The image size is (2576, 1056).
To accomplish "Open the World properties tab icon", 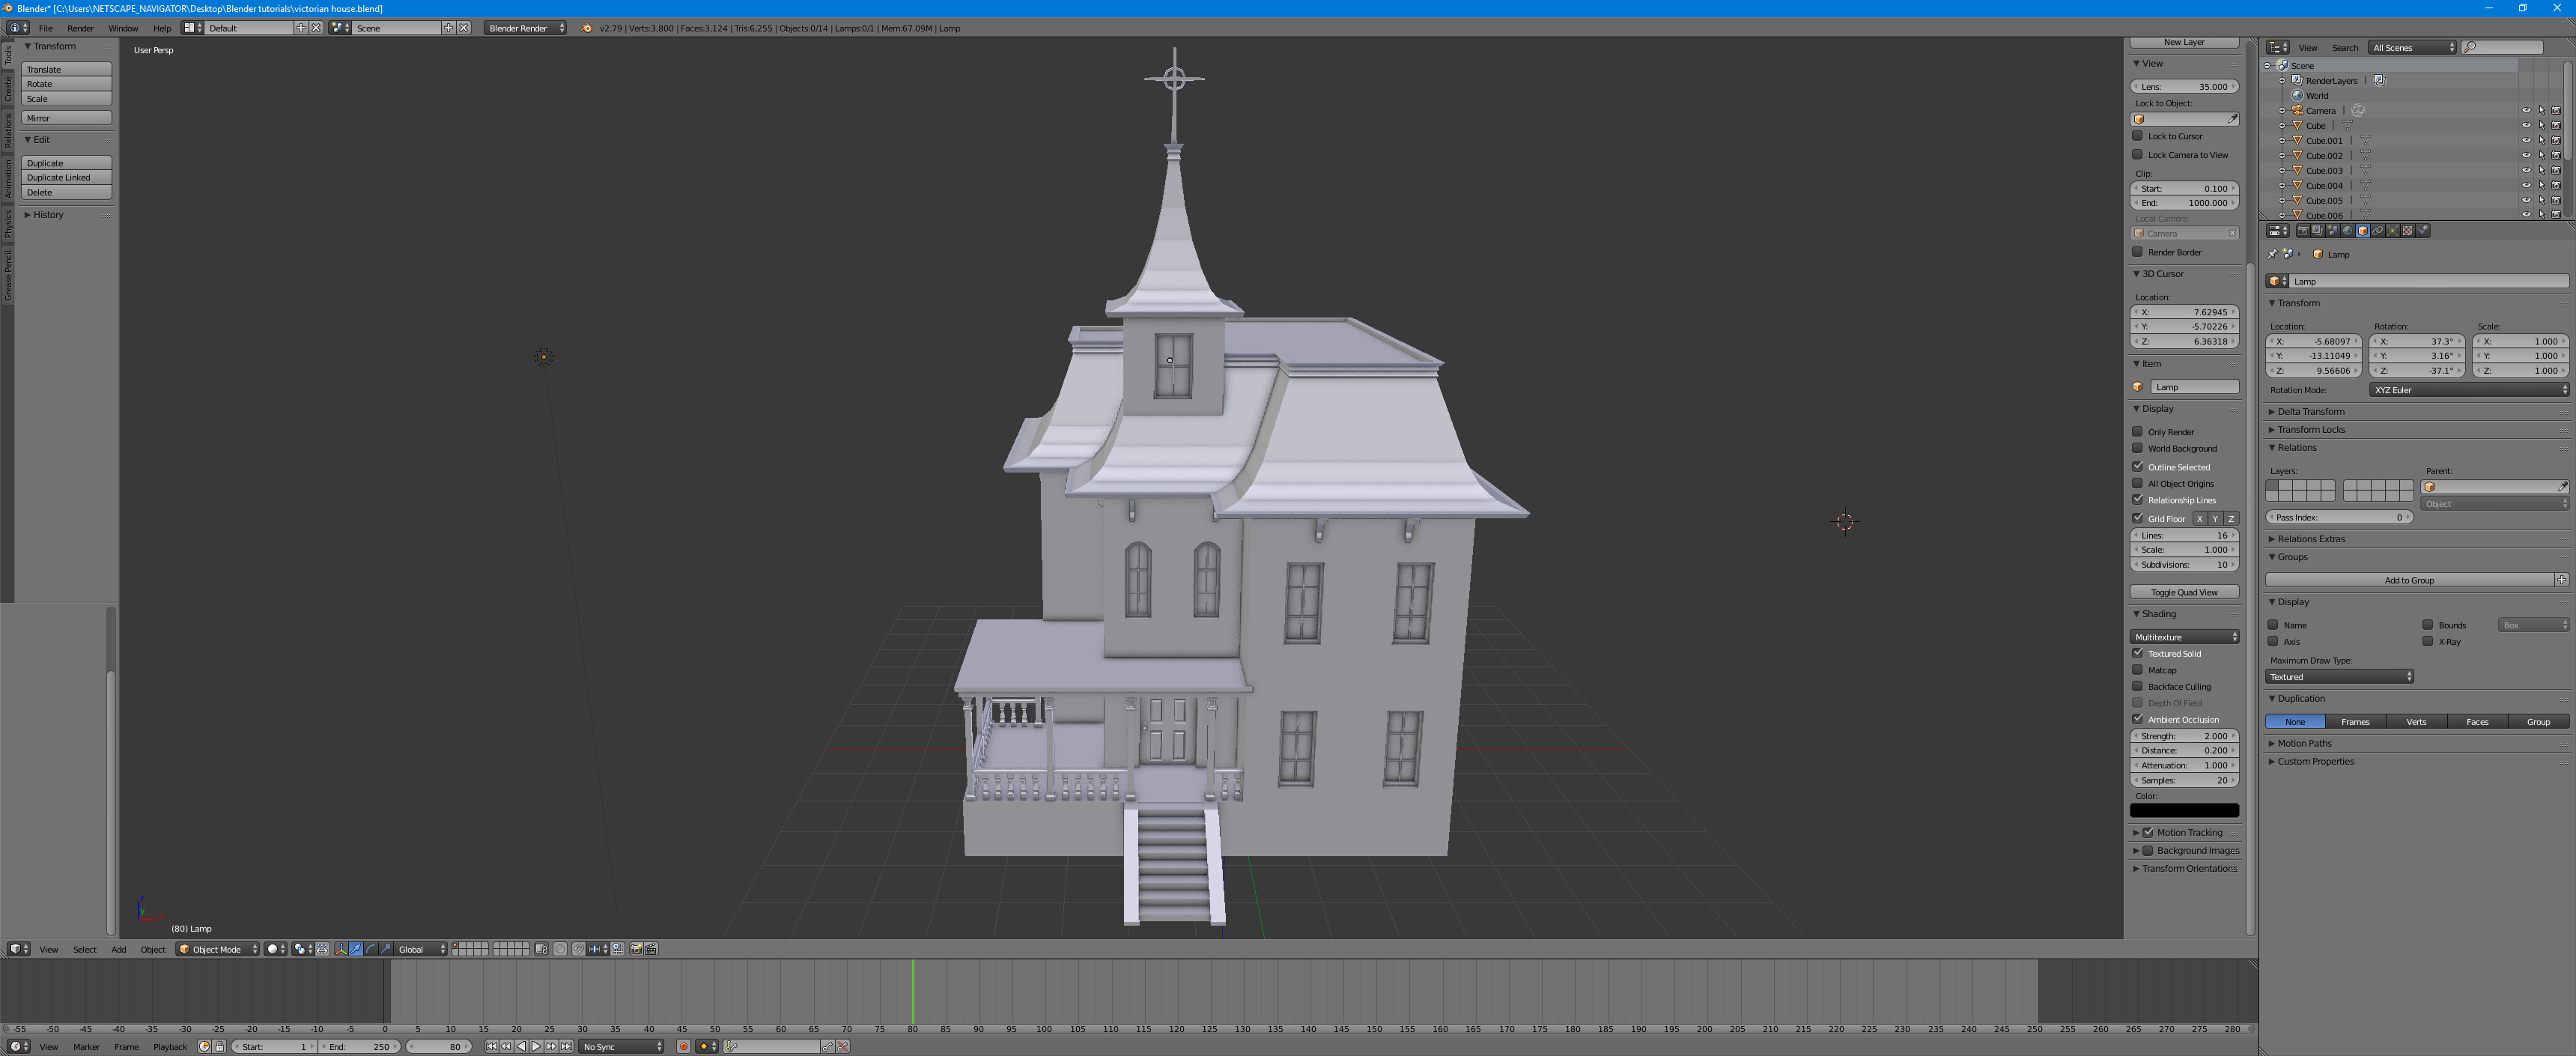I will click(x=2348, y=231).
